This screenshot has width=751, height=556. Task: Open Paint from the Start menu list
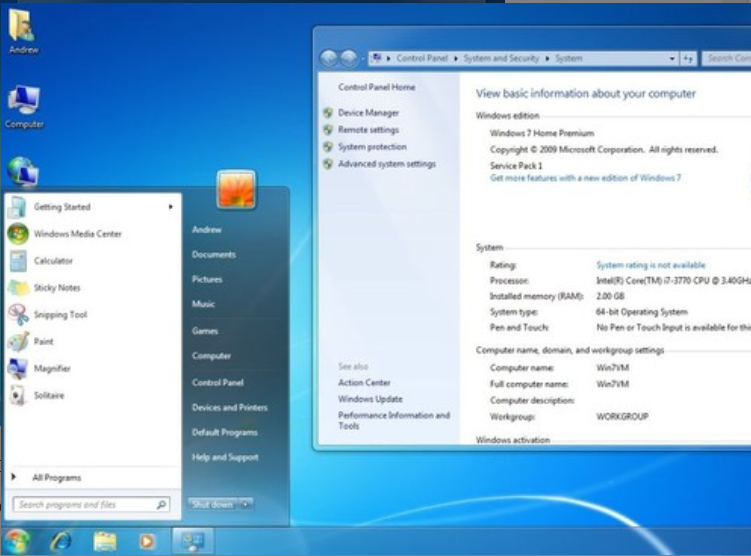[x=44, y=342]
